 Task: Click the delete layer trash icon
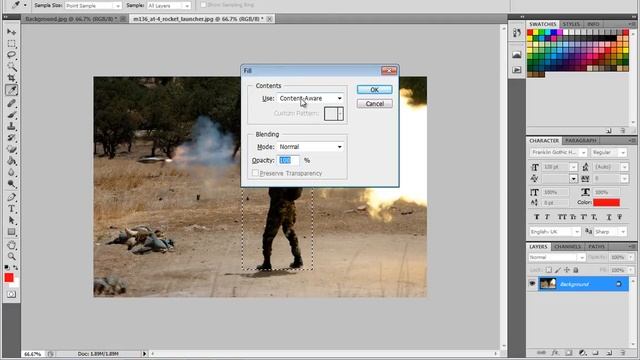click(623, 352)
